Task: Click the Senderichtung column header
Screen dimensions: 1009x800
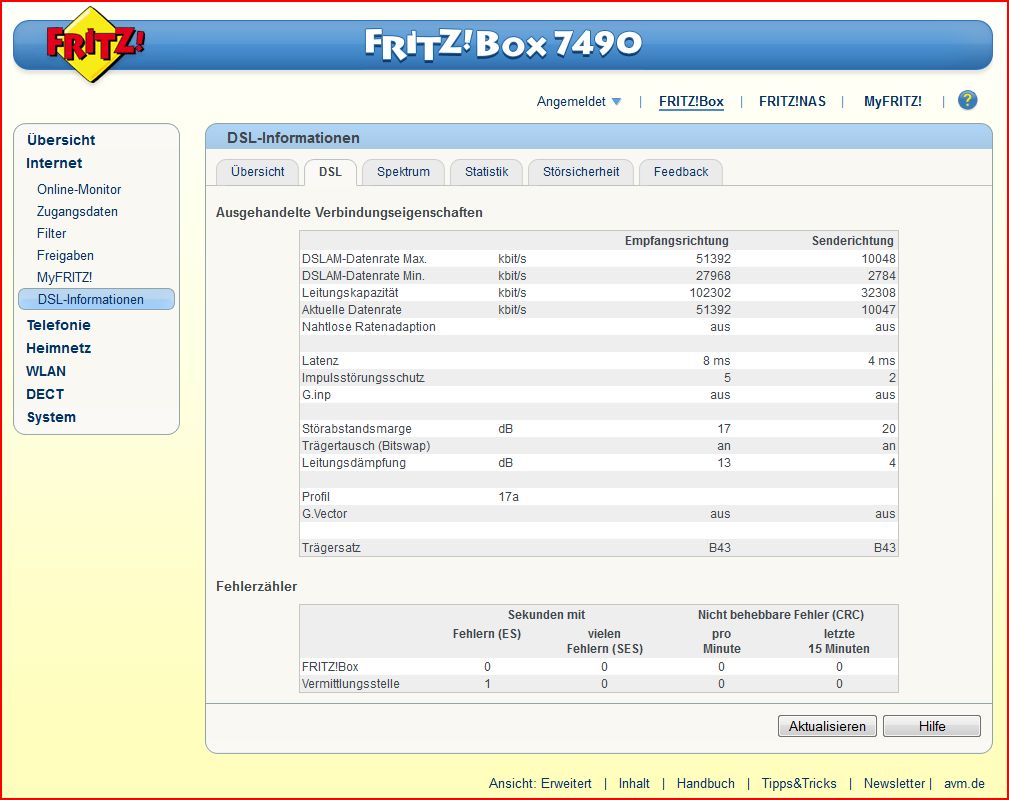Action: pos(853,241)
